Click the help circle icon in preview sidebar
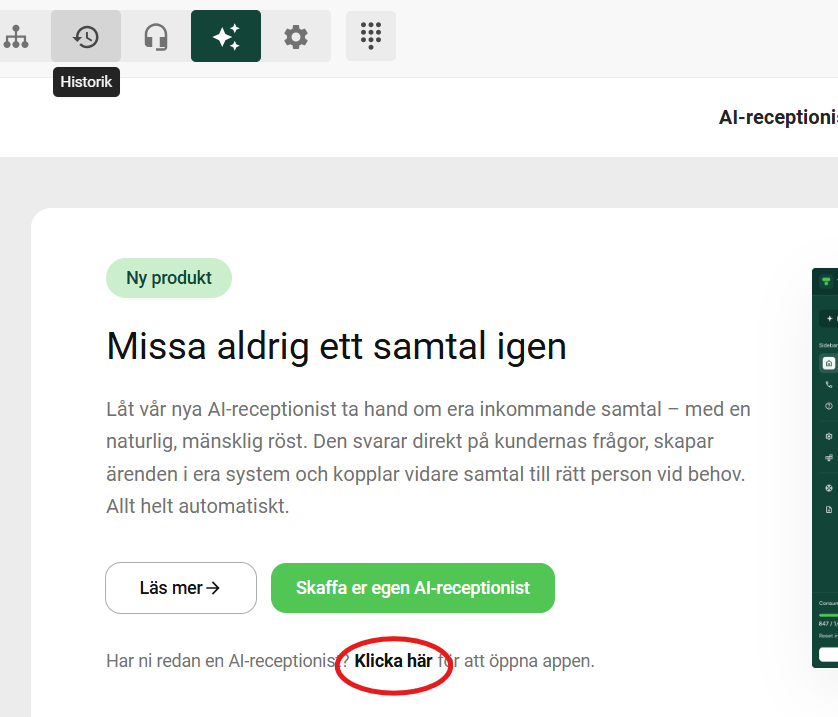 coord(828,406)
